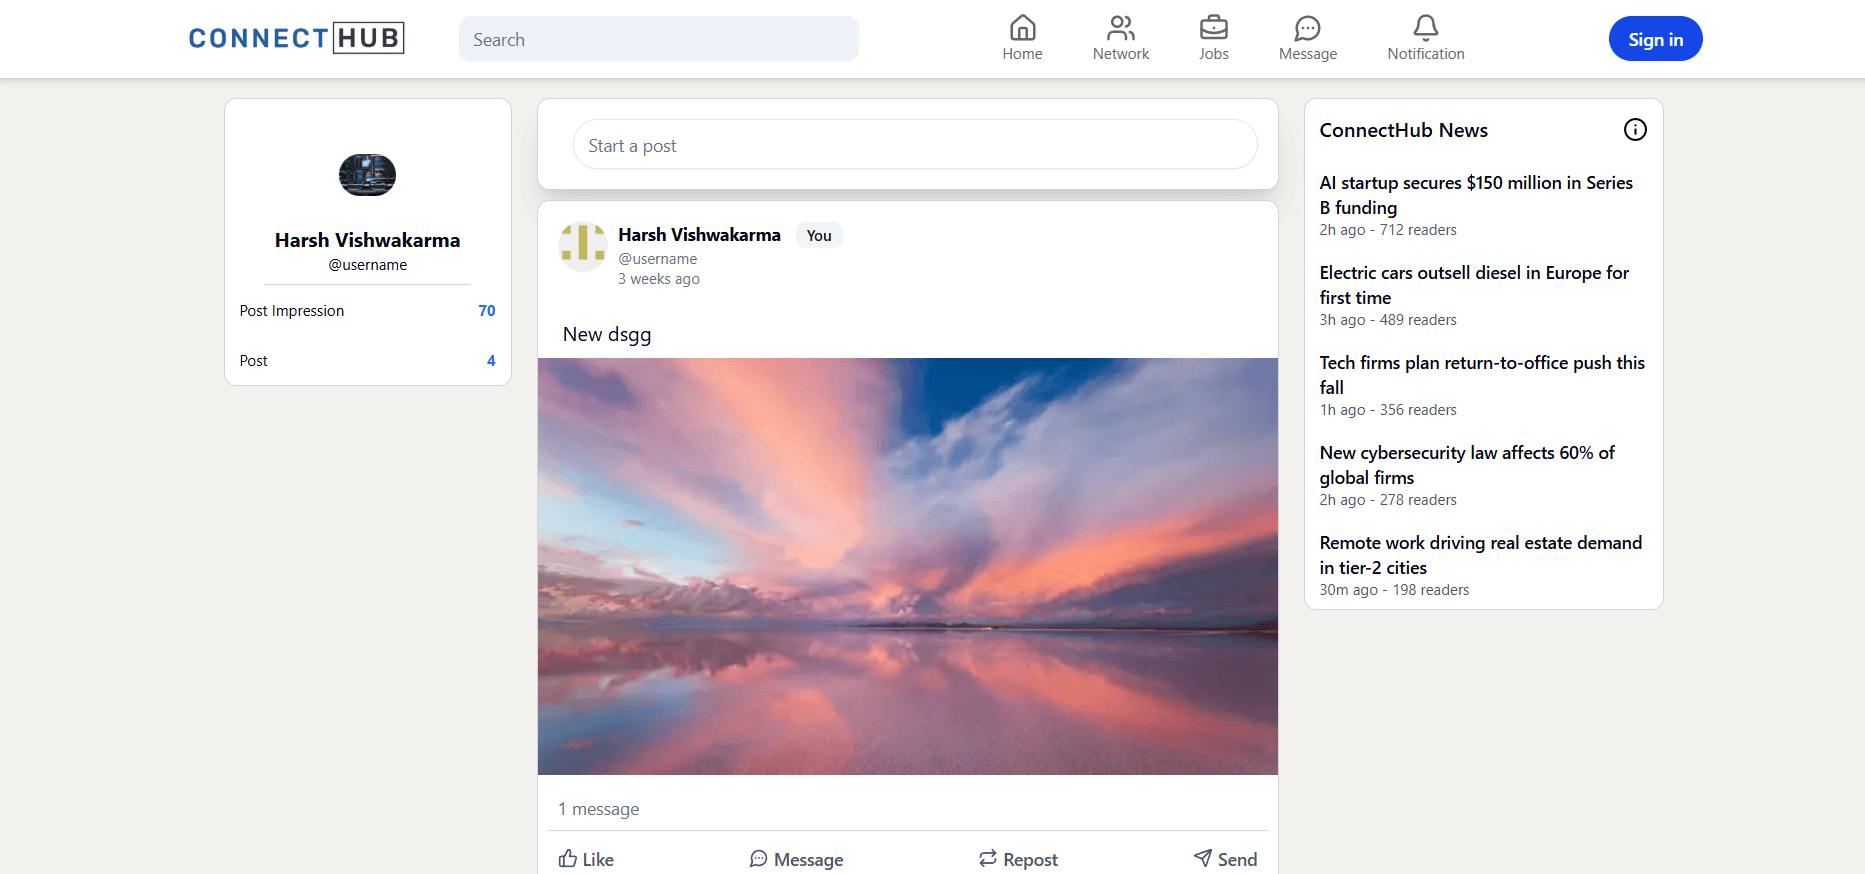Open Electric cars outsell diesel news item
This screenshot has height=874, width=1865.
pos(1474,285)
